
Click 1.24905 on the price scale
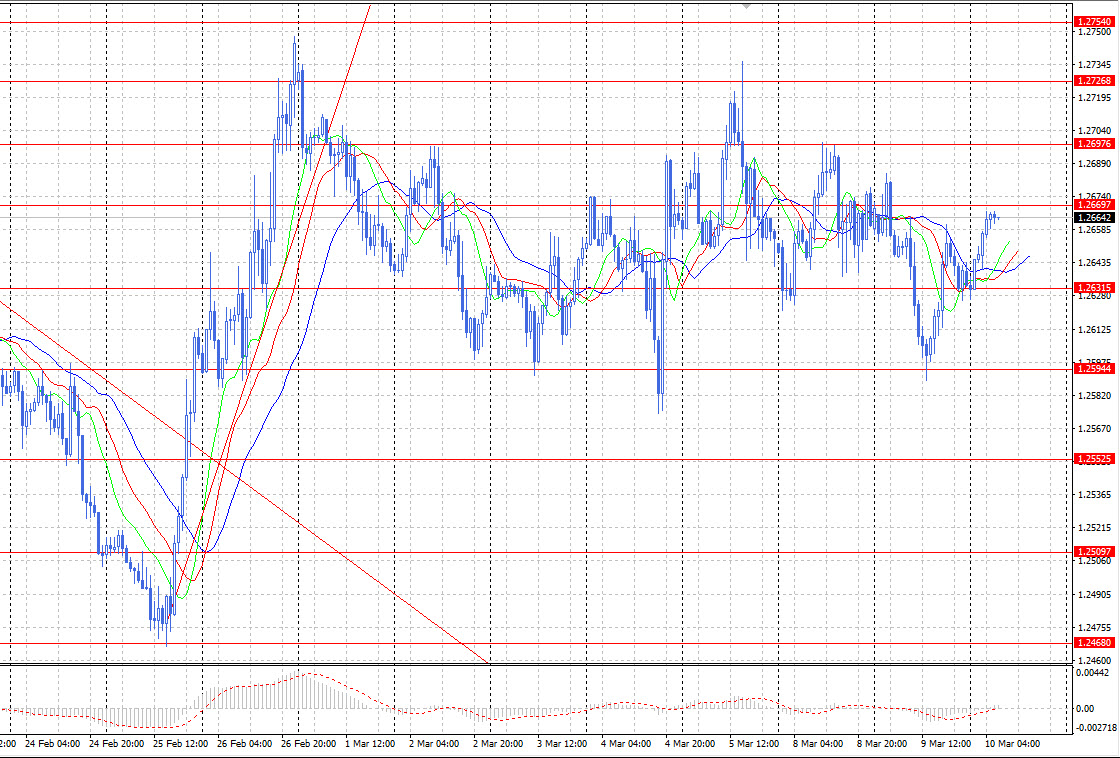(1094, 594)
